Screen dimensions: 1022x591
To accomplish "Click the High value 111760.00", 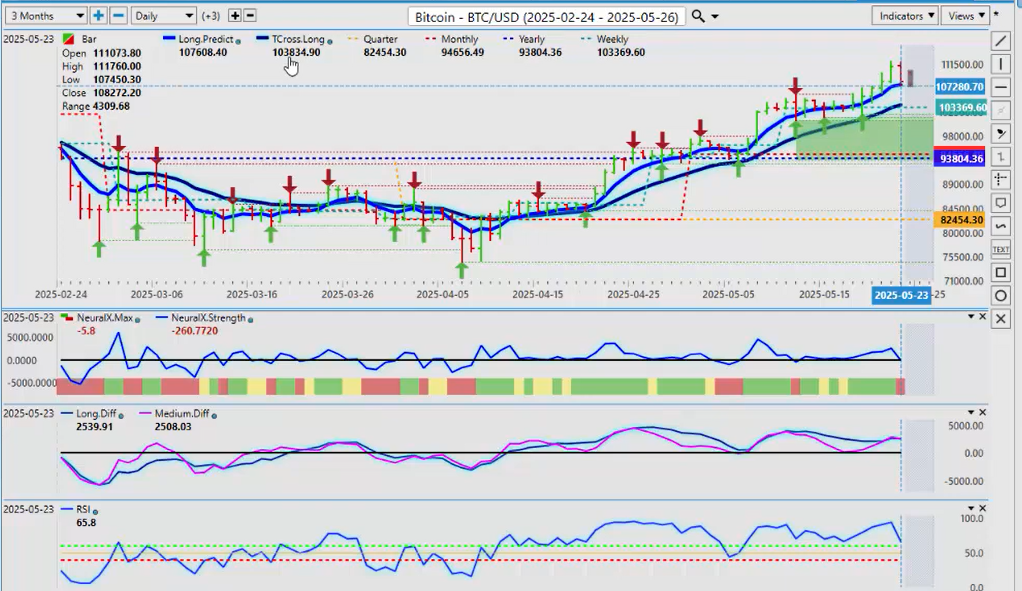I will [116, 66].
